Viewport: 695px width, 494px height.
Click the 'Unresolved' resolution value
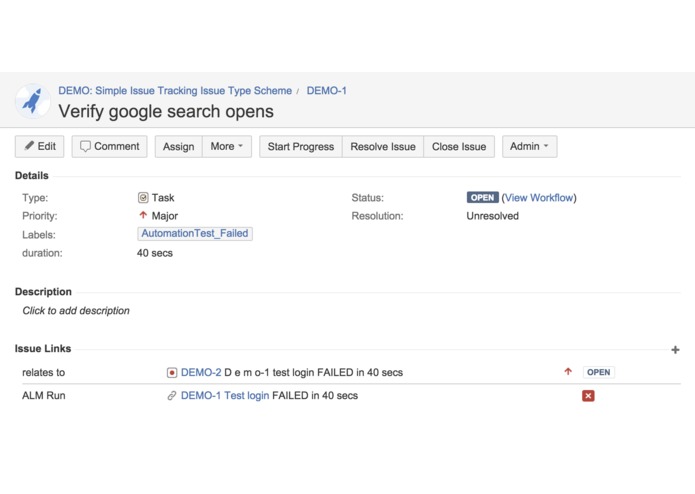(492, 216)
